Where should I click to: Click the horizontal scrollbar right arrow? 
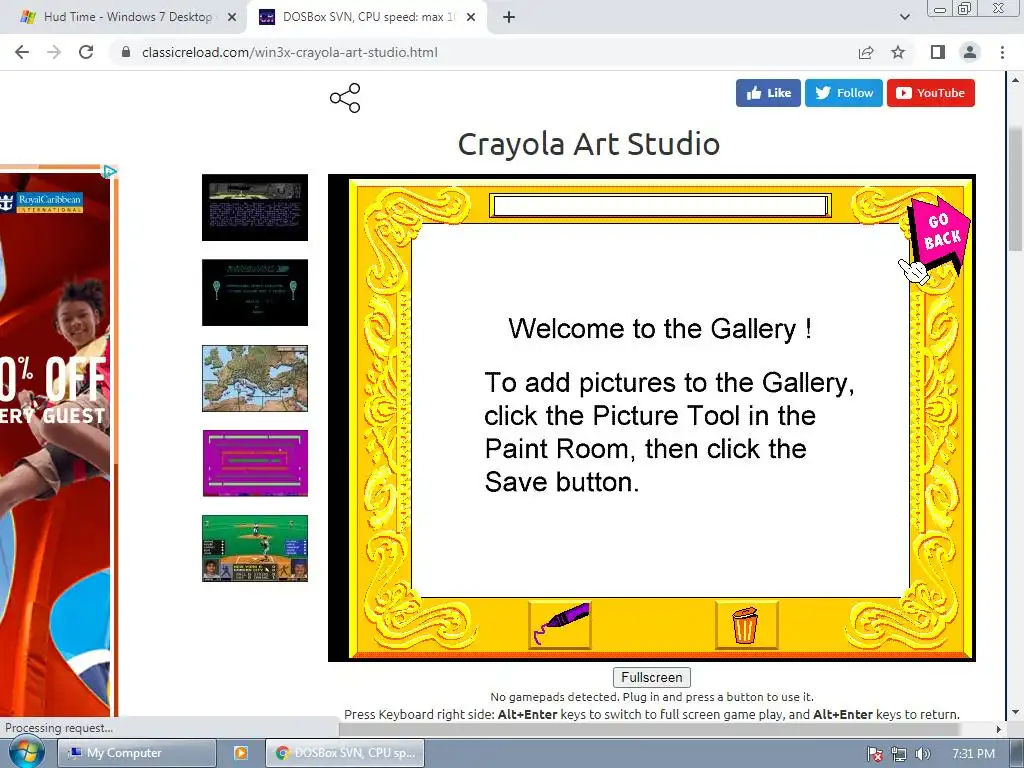tap(999, 729)
